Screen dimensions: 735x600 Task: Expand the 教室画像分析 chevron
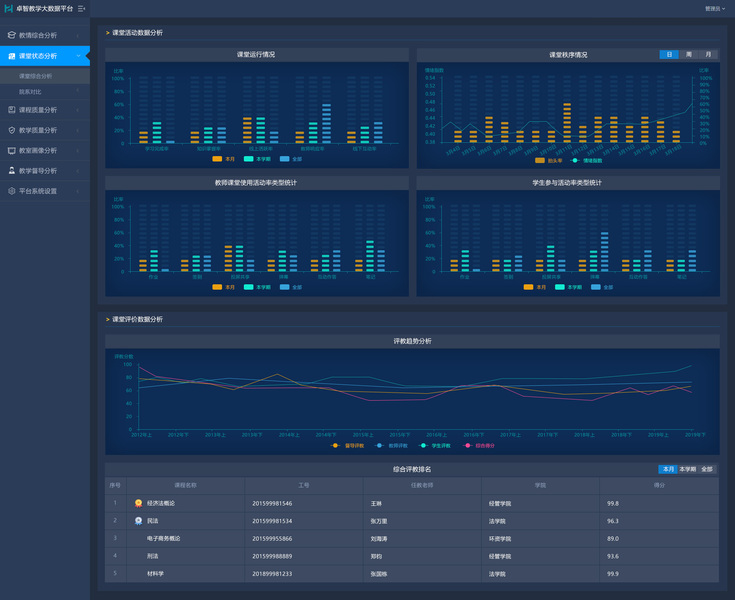[77, 151]
